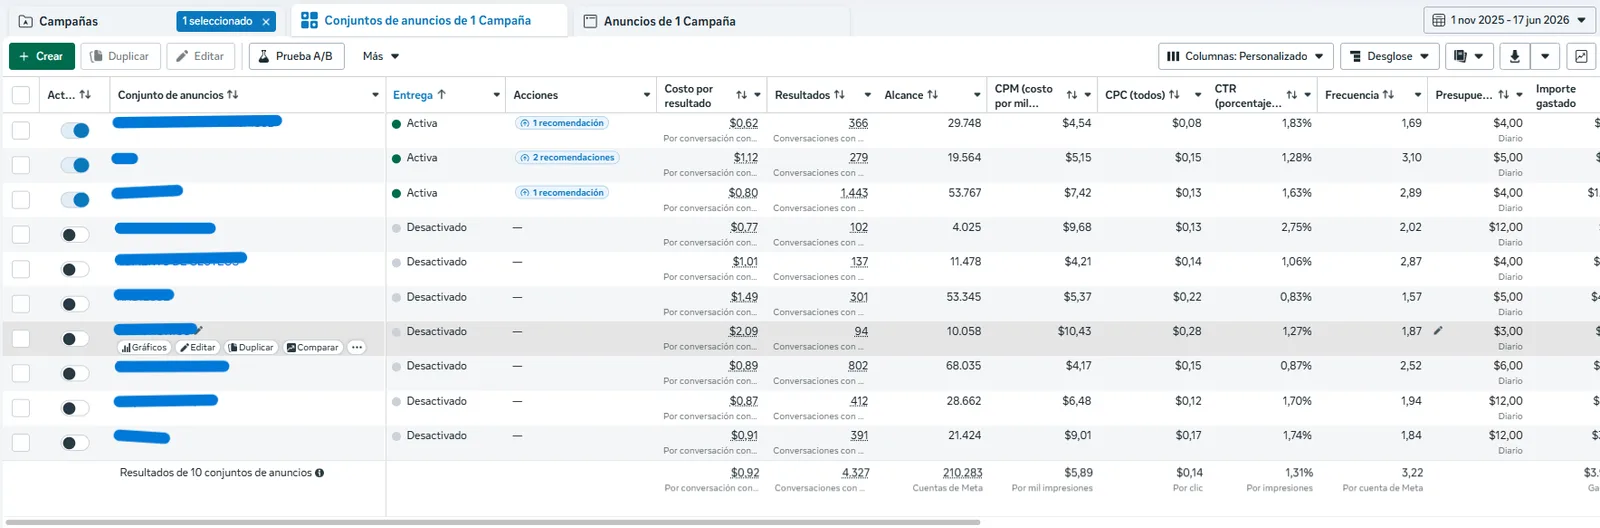This screenshot has height=528, width=1600.
Task: Start a Prueba A/B test
Action: coord(296,56)
